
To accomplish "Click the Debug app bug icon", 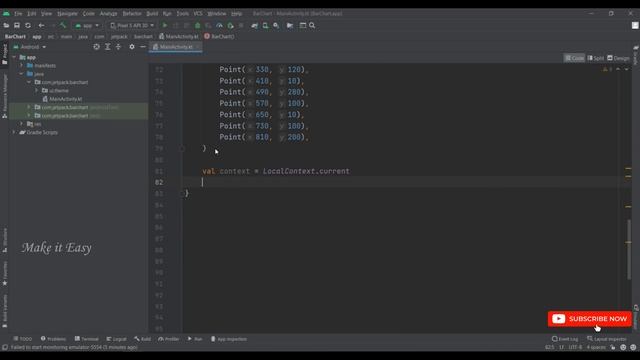I will (198, 25).
